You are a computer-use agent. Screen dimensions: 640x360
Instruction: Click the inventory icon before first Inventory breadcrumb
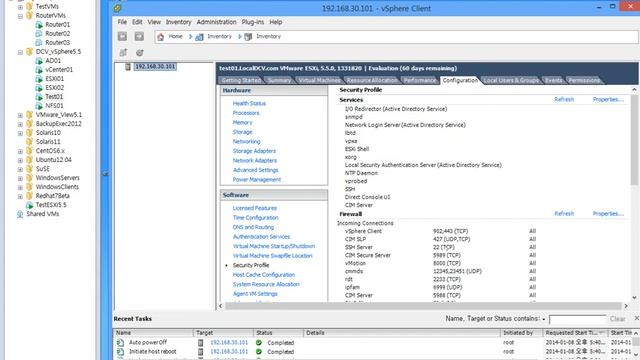pos(199,37)
